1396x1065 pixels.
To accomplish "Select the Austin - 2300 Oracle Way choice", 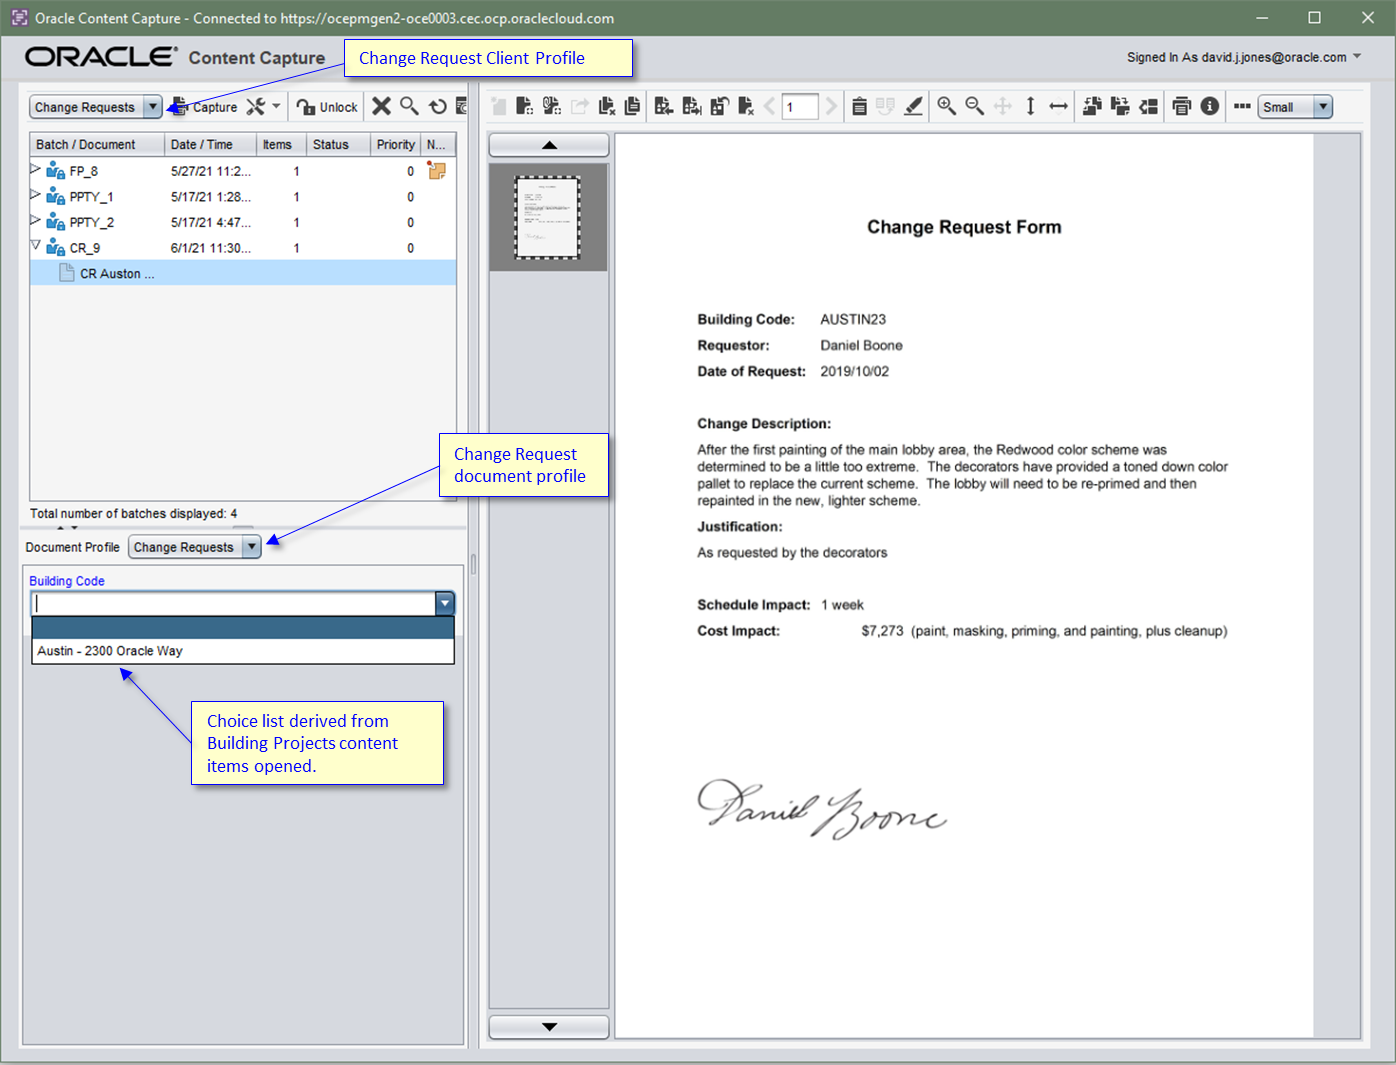I will 110,650.
